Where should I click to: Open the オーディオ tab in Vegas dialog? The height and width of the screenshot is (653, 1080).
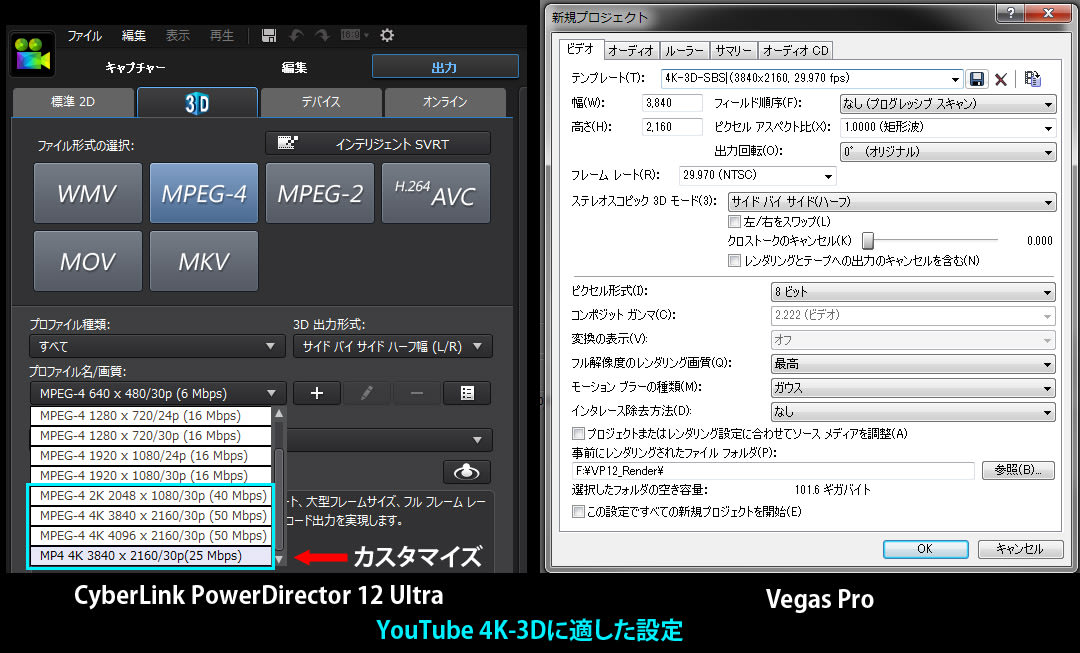tap(630, 50)
